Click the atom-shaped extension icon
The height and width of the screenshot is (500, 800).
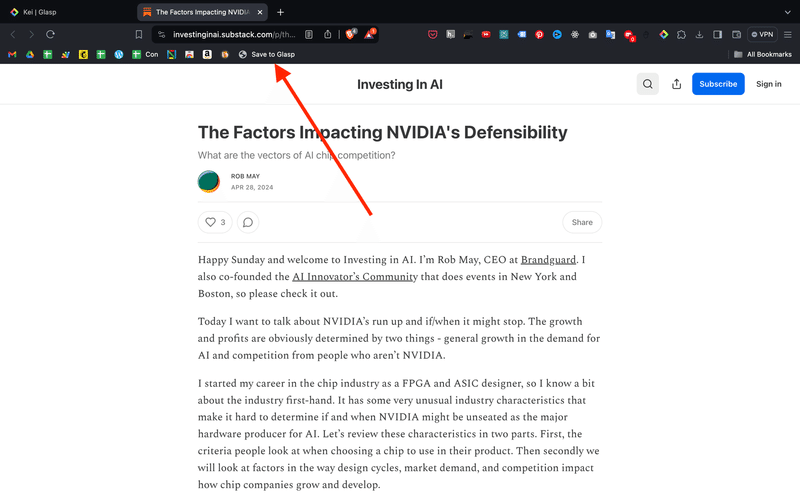point(575,34)
